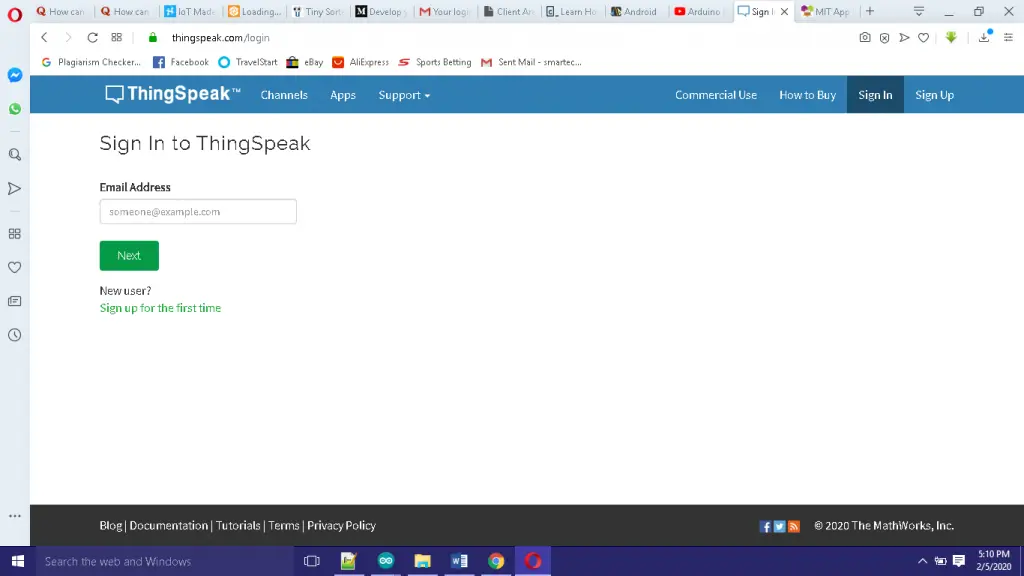This screenshot has width=1024, height=576.
Task: Send page to My Flow icon
Action: coord(904,38)
